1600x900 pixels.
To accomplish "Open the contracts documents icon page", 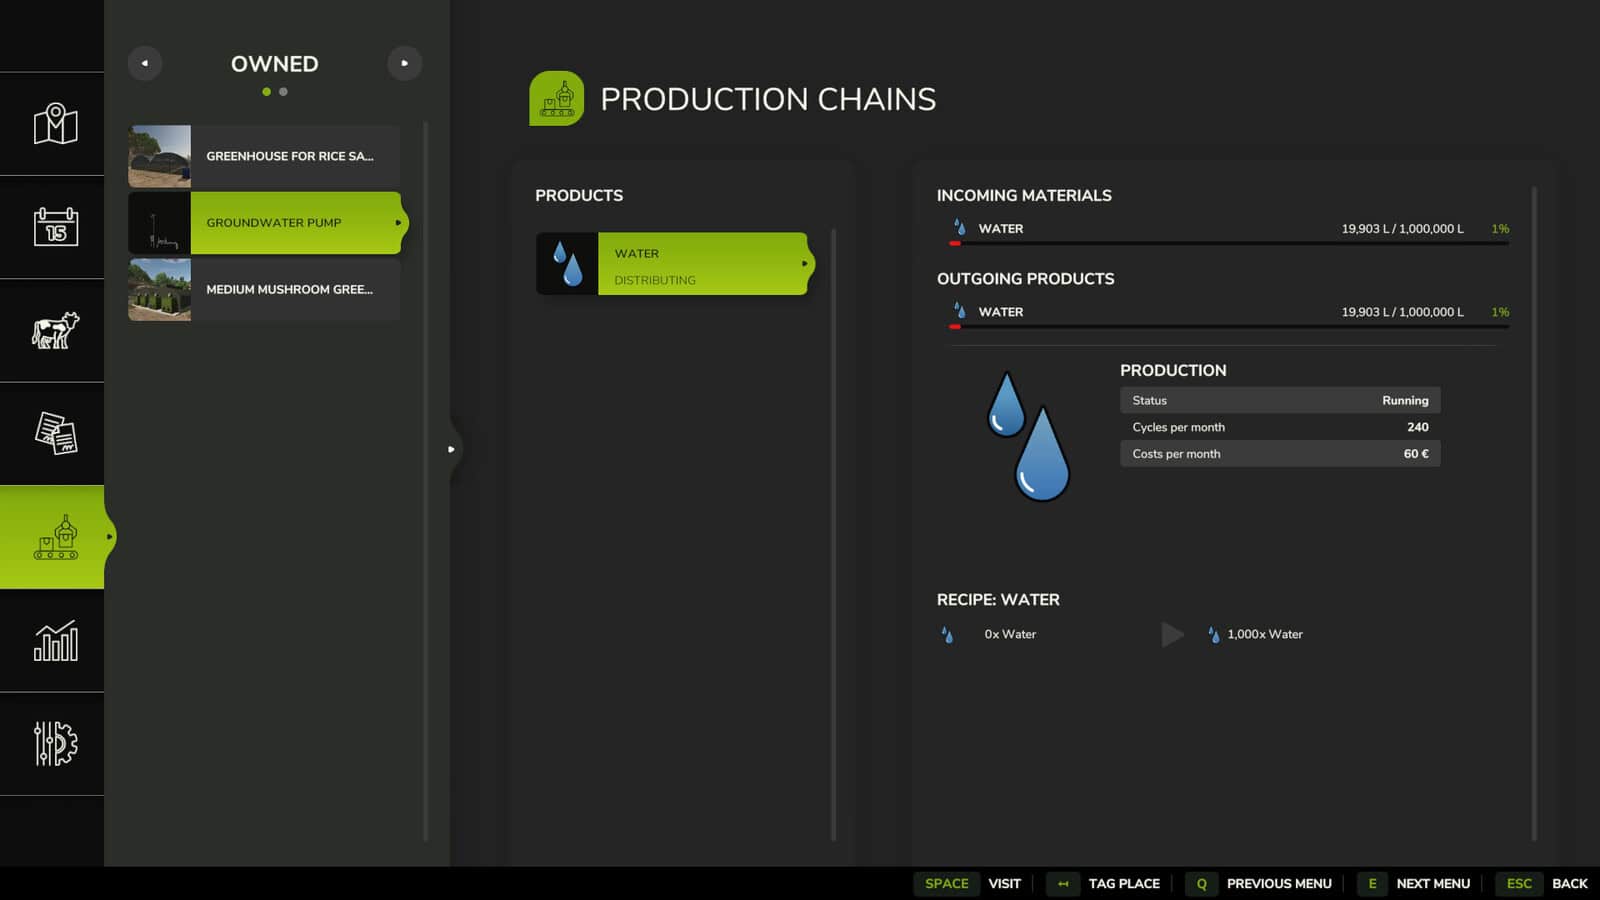I will 55,433.
